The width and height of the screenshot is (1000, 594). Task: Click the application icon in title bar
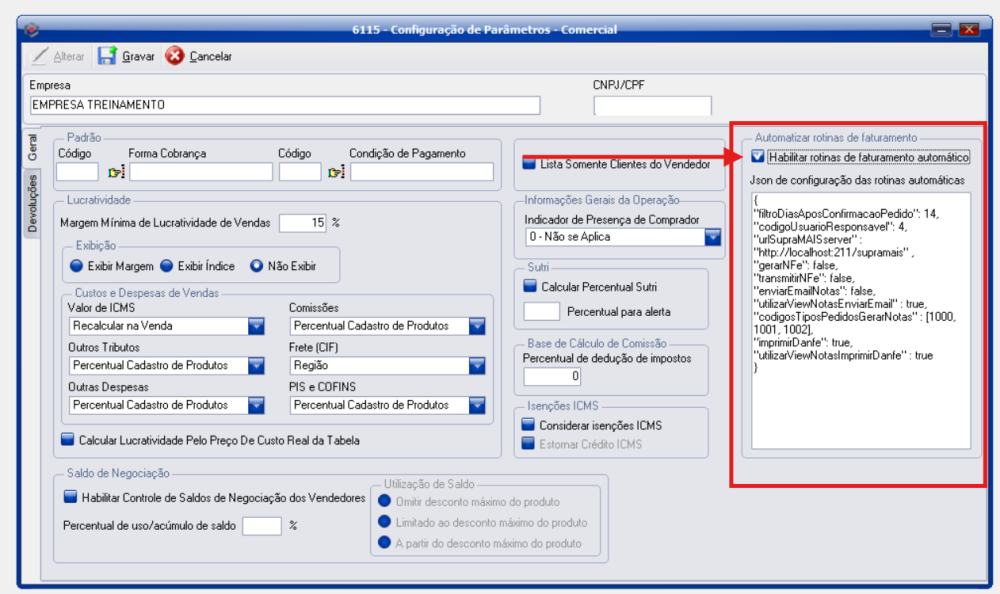tap(31, 29)
